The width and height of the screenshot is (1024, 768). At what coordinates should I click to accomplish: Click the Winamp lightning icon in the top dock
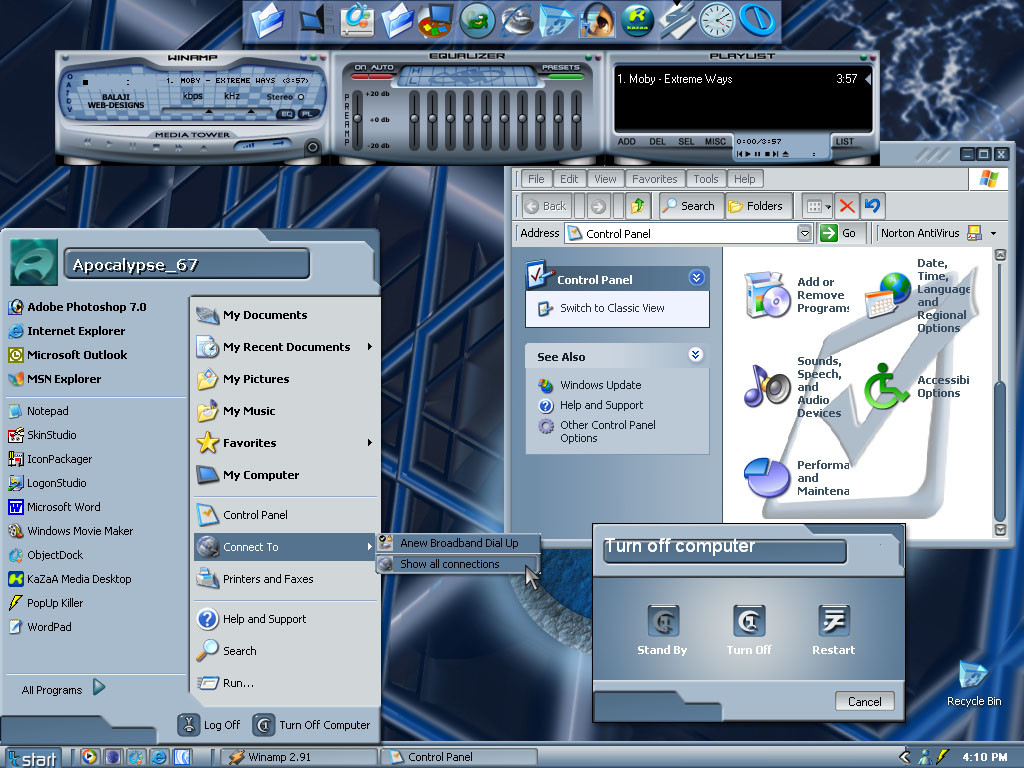point(677,21)
